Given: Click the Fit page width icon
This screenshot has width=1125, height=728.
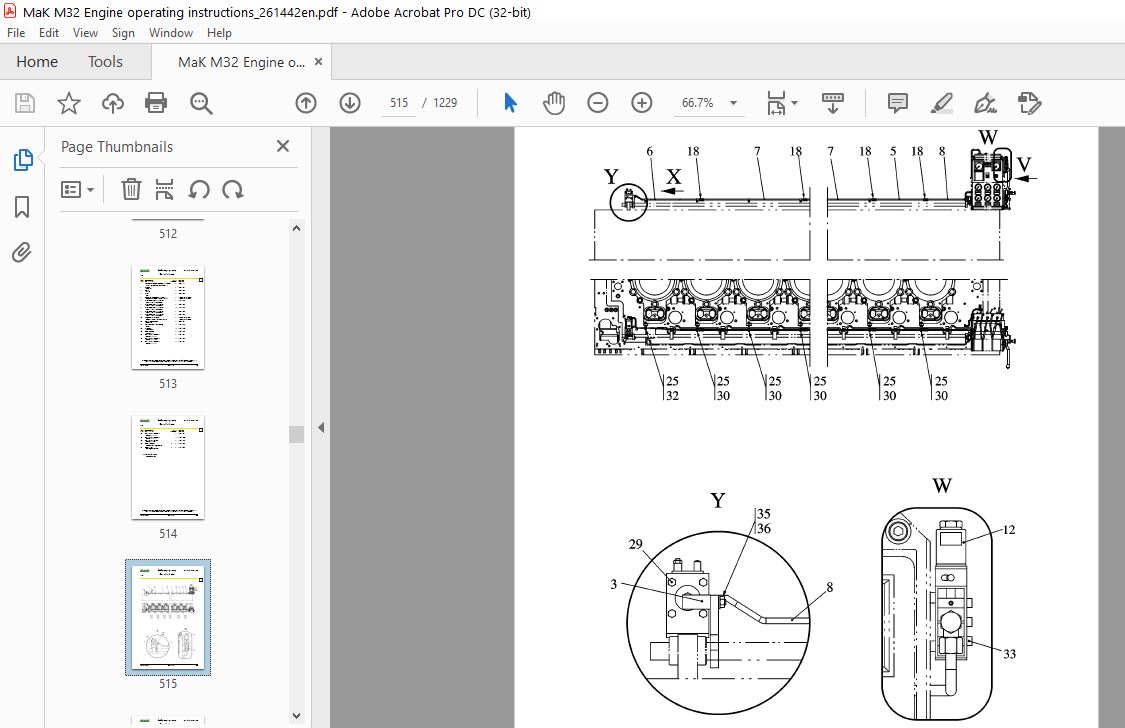Looking at the screenshot, I should [776, 103].
